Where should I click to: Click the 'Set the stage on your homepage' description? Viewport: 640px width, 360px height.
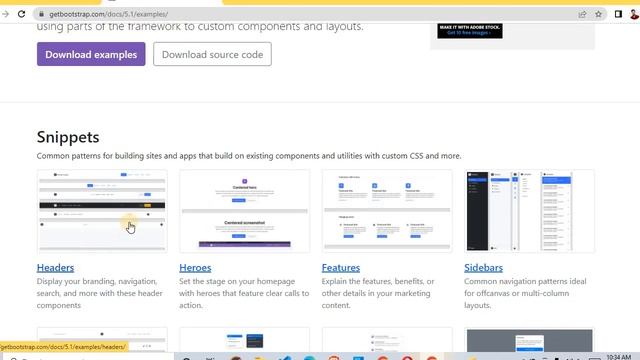tap(244, 293)
